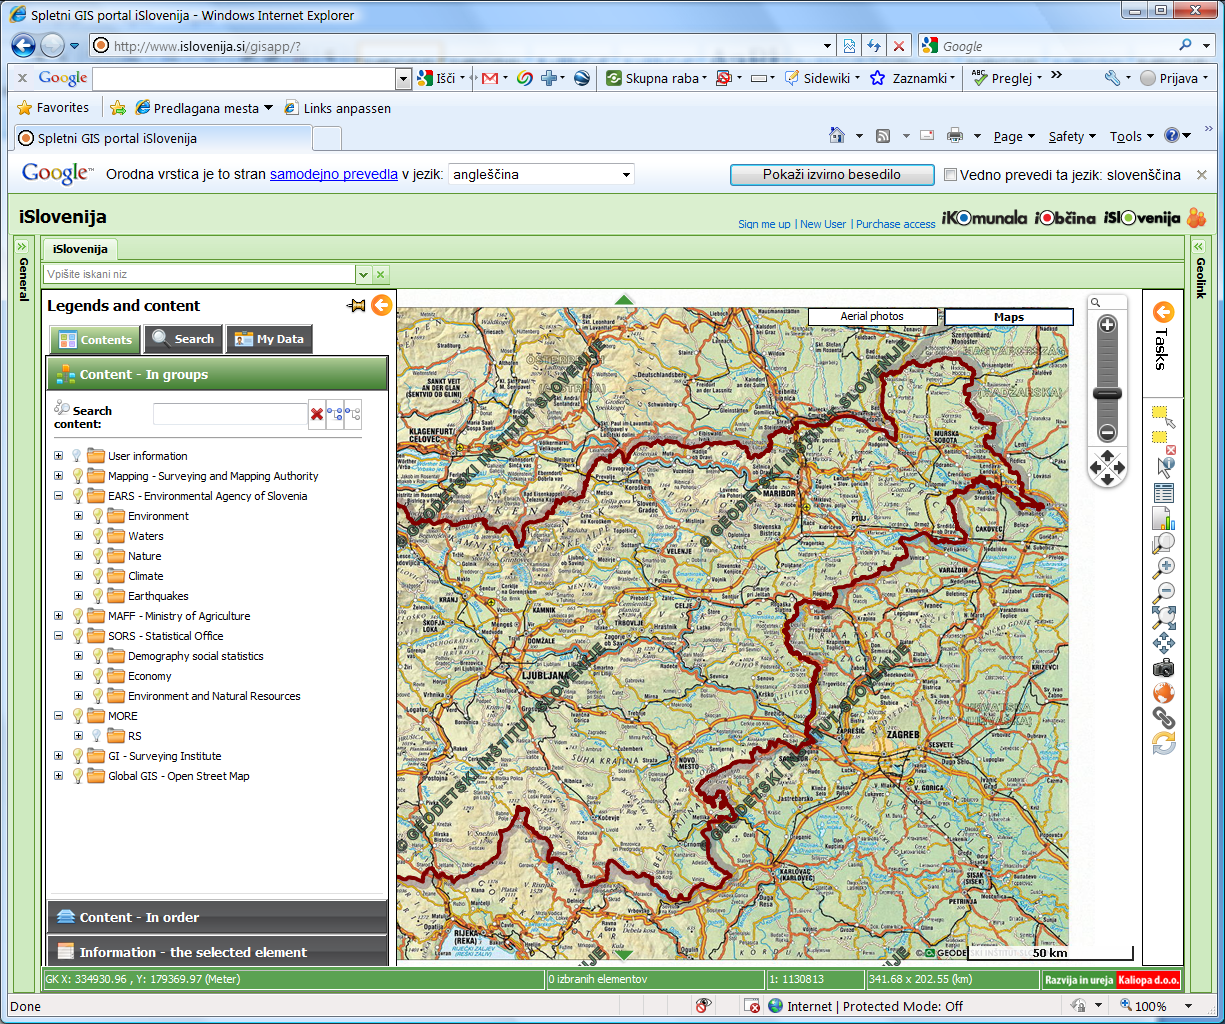Collapse the Legends panel with orange arrow

point(381,305)
